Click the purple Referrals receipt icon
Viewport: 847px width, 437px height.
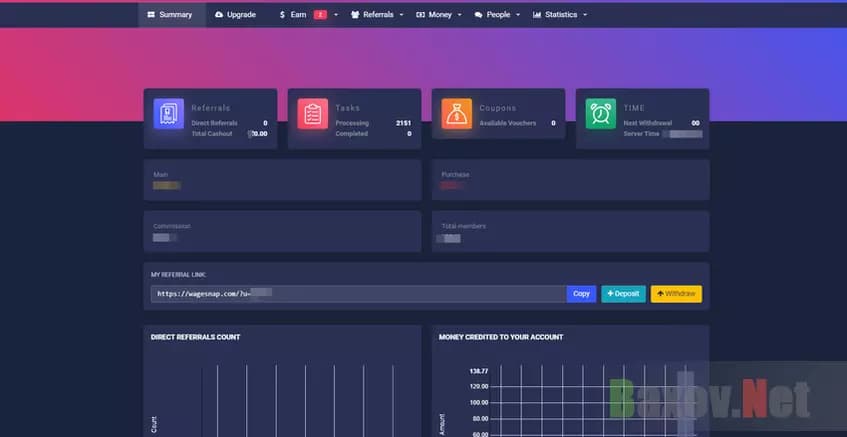point(169,114)
